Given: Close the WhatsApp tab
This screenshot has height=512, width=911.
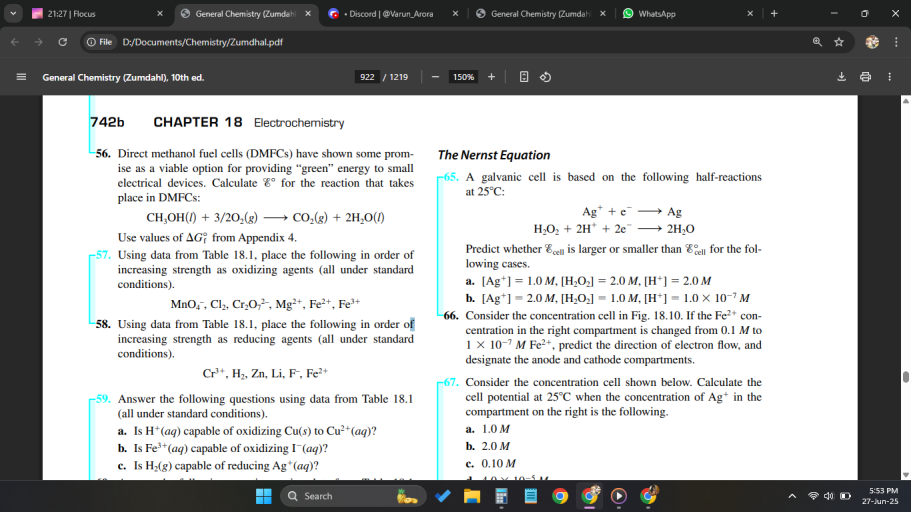Looking at the screenshot, I should click(750, 13).
